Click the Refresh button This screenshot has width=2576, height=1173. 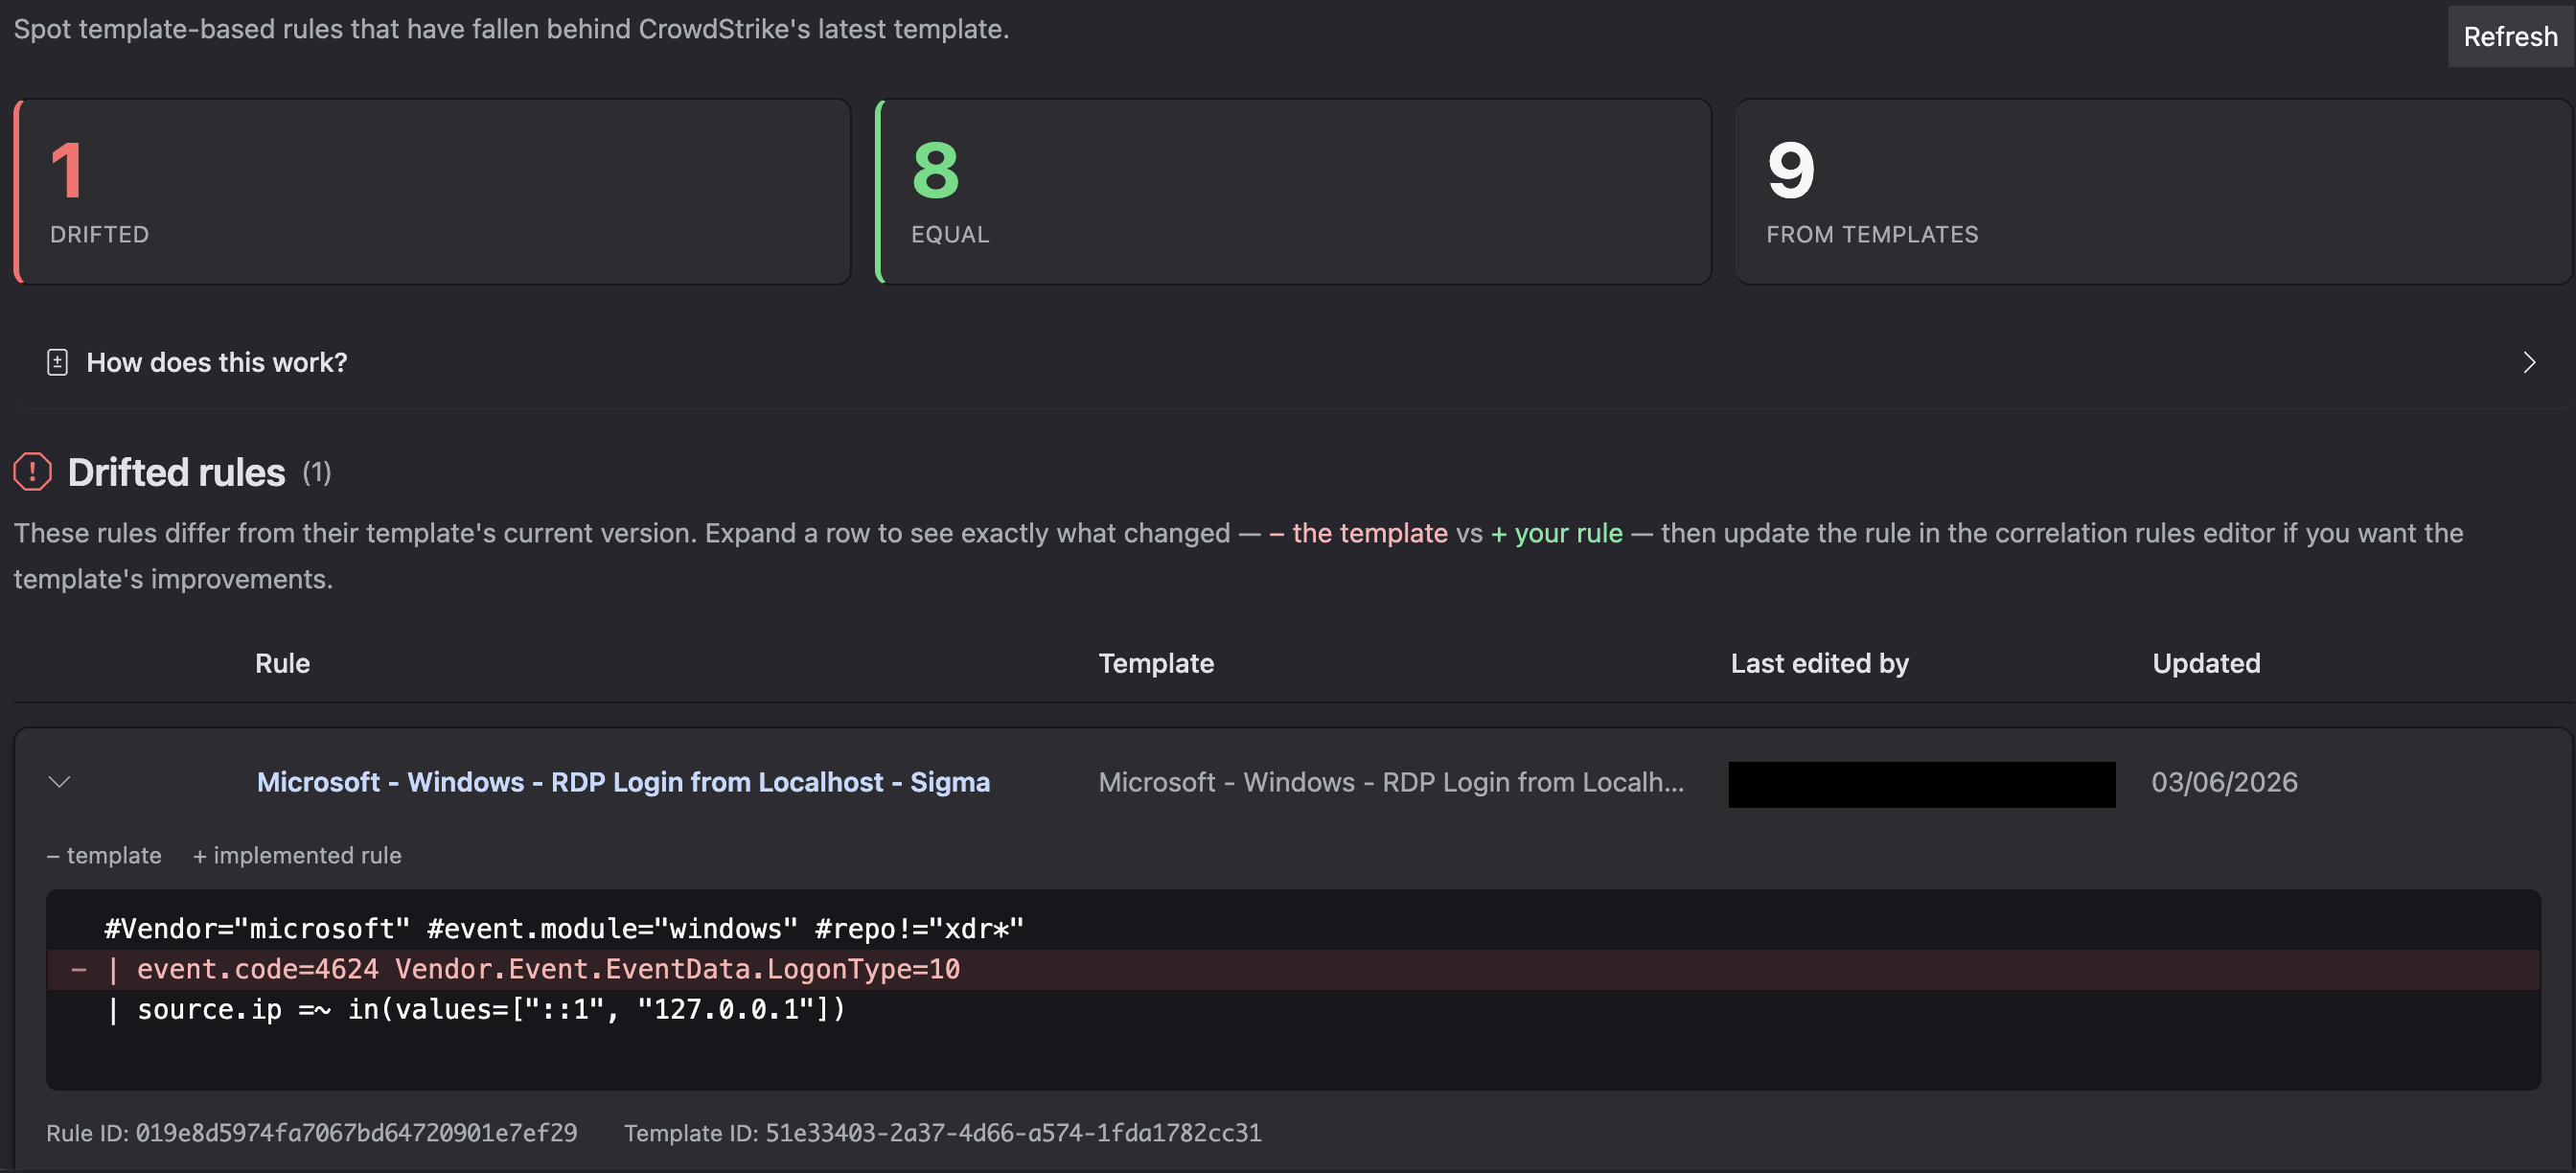2510,37
